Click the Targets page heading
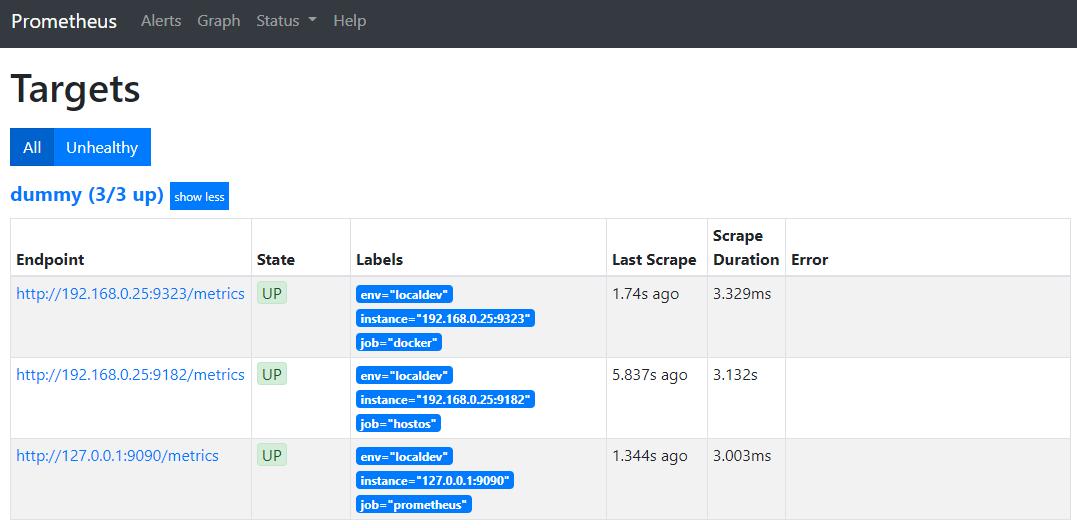The image size is (1077, 528). point(76,89)
